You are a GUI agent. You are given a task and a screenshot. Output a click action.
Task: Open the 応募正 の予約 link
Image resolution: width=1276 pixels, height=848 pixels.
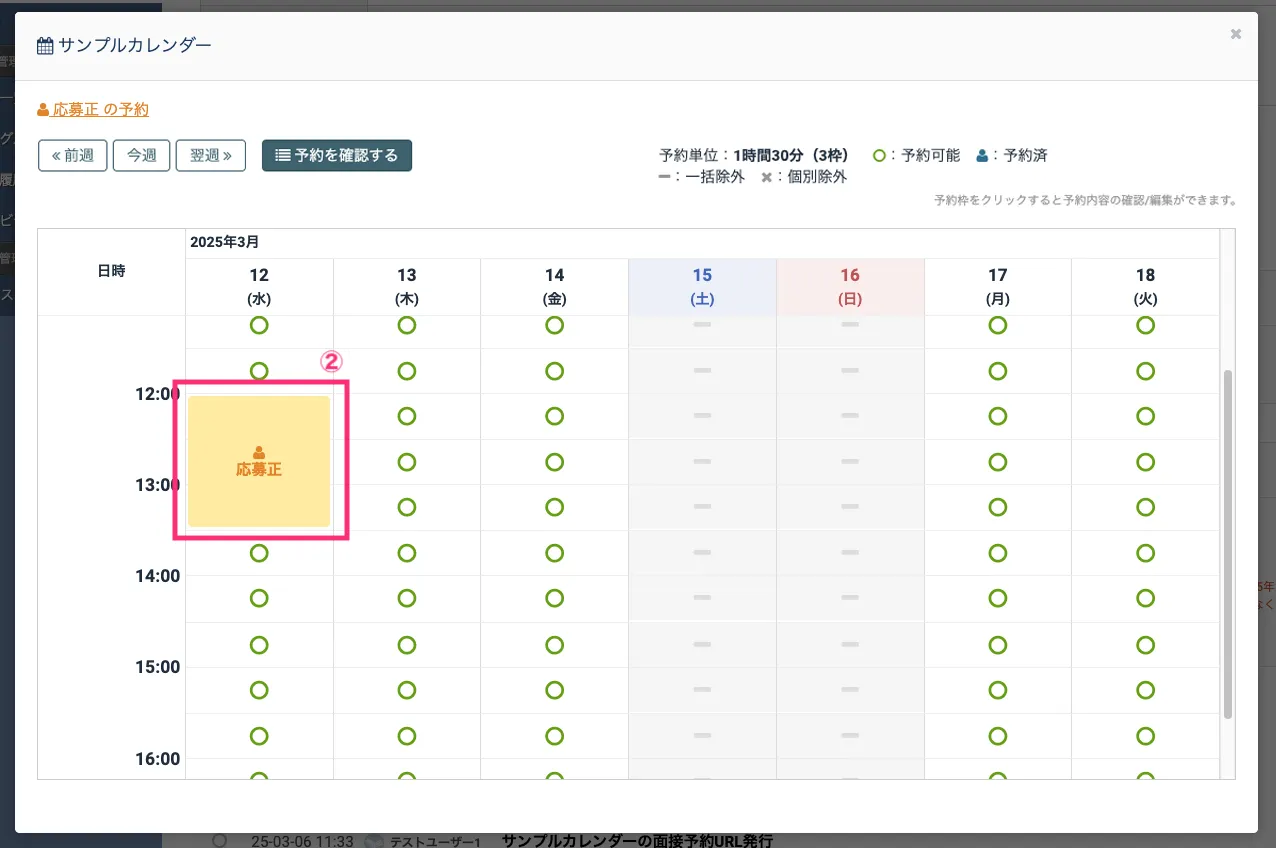pyautogui.click(x=93, y=110)
